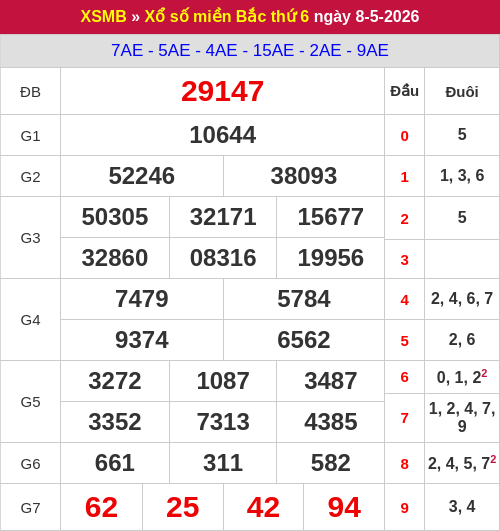Select the special prize number 29147
This screenshot has height=531, width=500.
pyautogui.click(x=222, y=91)
